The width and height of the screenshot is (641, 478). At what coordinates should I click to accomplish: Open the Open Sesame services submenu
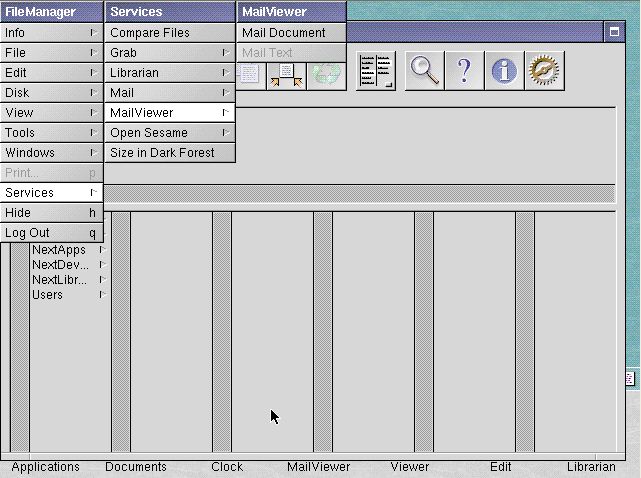click(170, 133)
